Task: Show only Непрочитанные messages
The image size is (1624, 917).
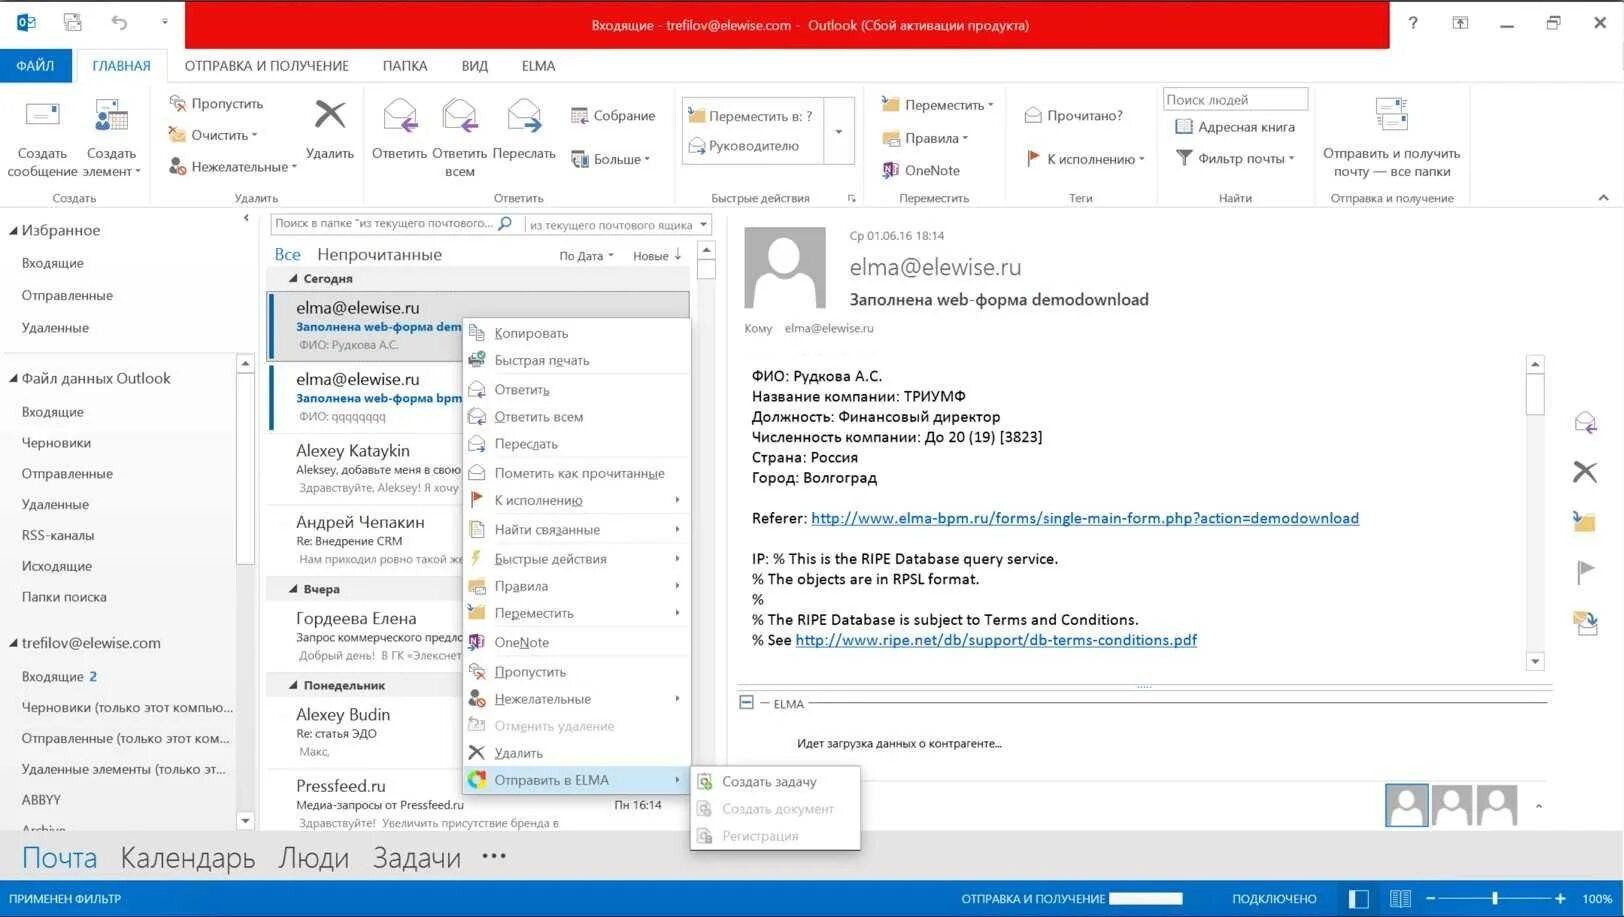Action: pyautogui.click(x=379, y=255)
